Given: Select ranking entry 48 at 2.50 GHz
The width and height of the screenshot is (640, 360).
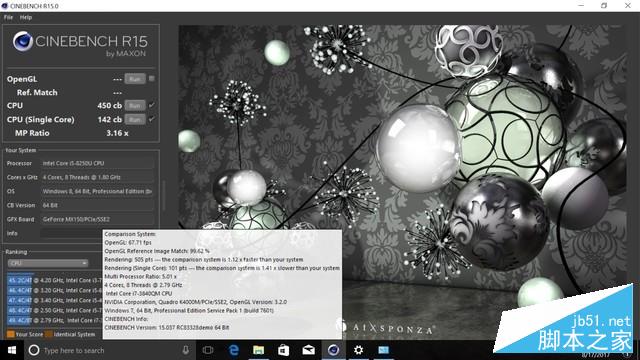Looking at the screenshot, I should 55,310.
